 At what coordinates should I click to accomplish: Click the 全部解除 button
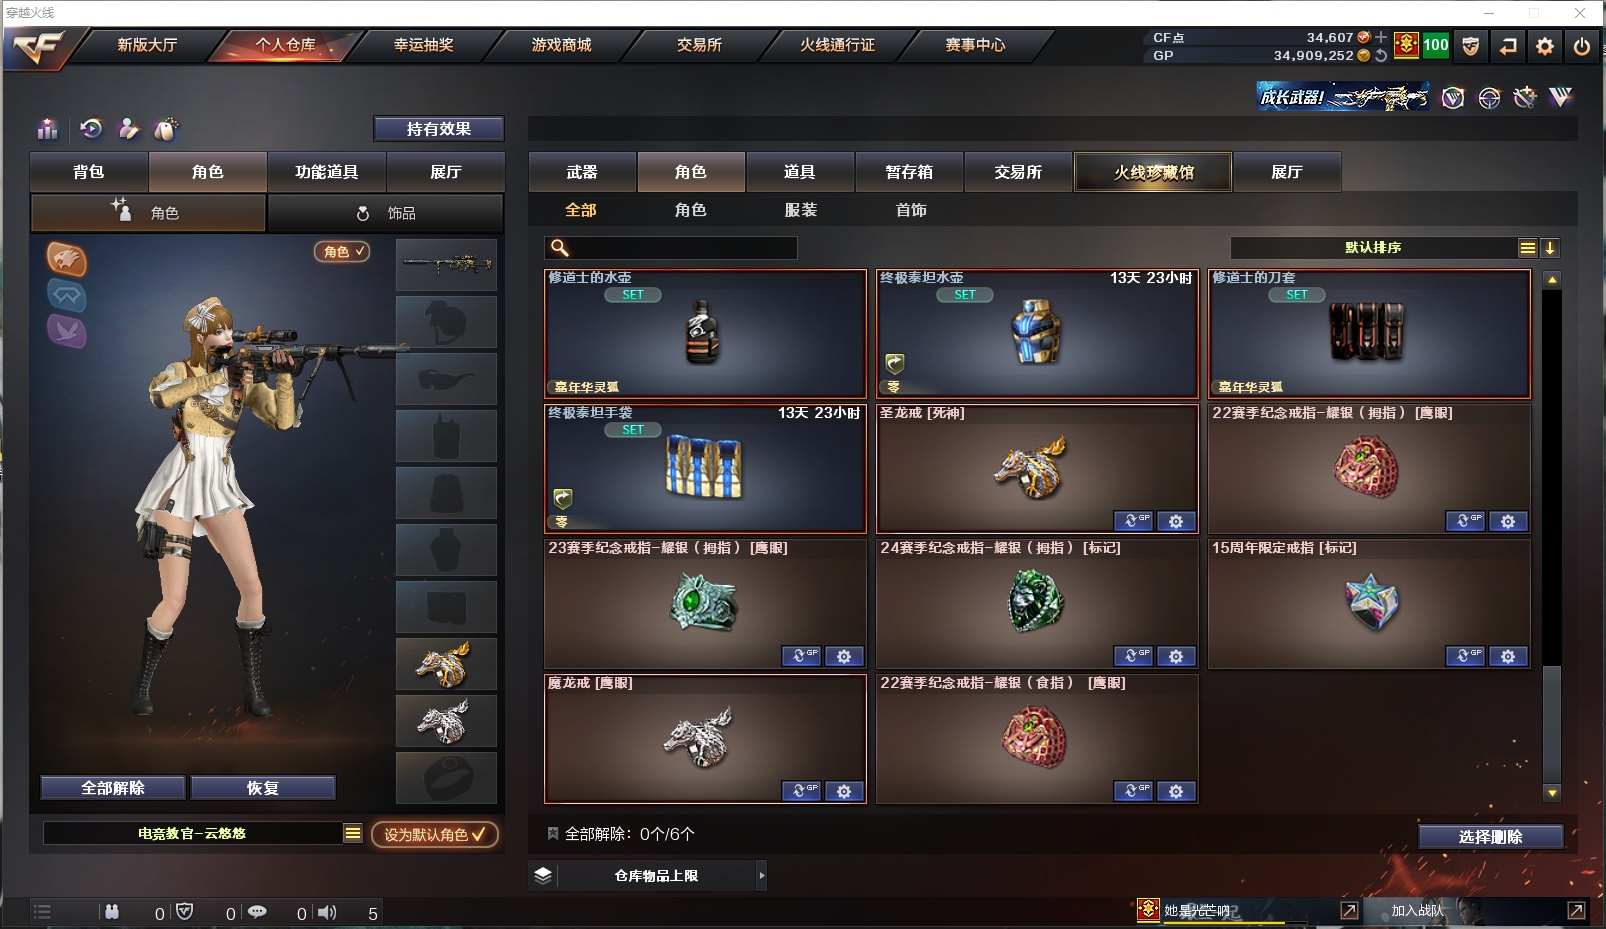pos(113,788)
